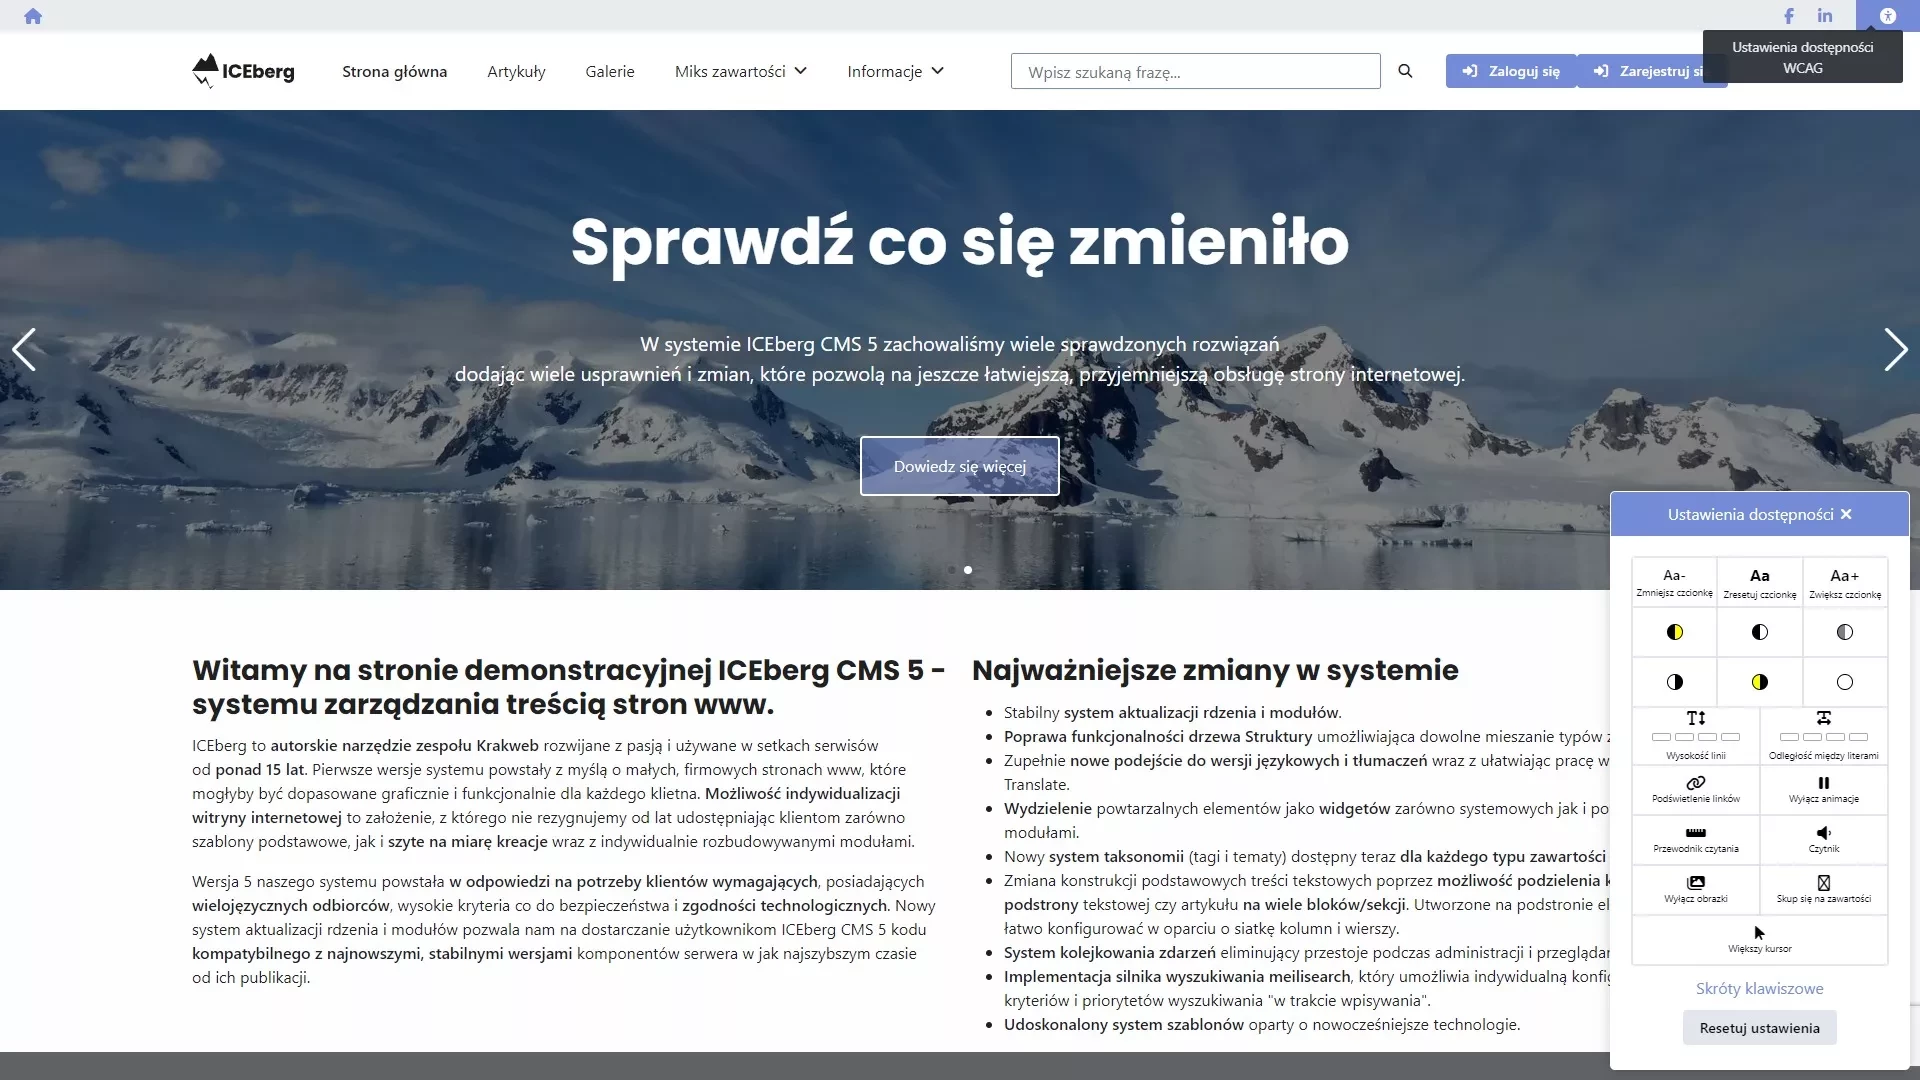
Task: Open Strona główna menu item
Action: click(394, 71)
